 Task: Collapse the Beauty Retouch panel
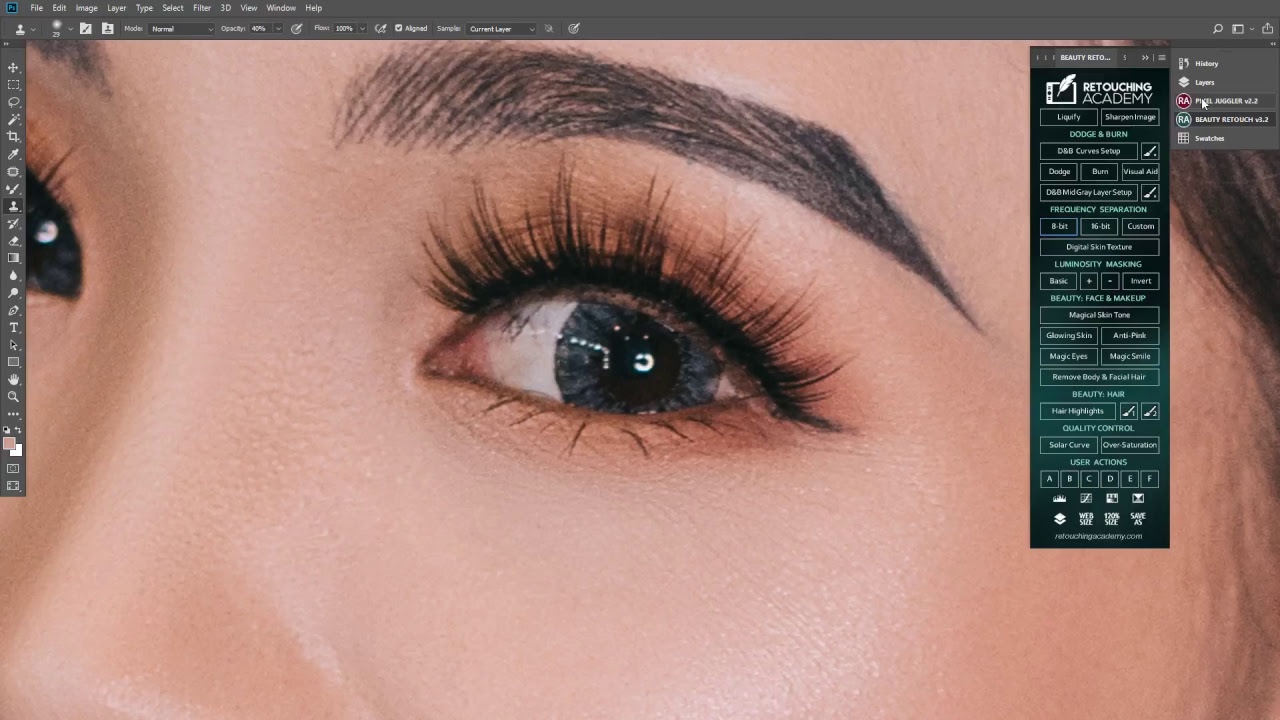pyautogui.click(x=1145, y=57)
